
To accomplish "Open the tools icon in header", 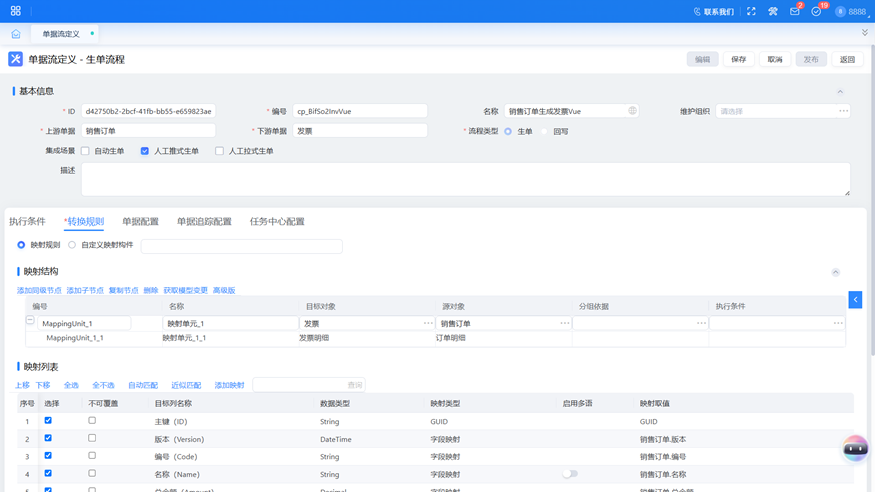I will pos(773,12).
